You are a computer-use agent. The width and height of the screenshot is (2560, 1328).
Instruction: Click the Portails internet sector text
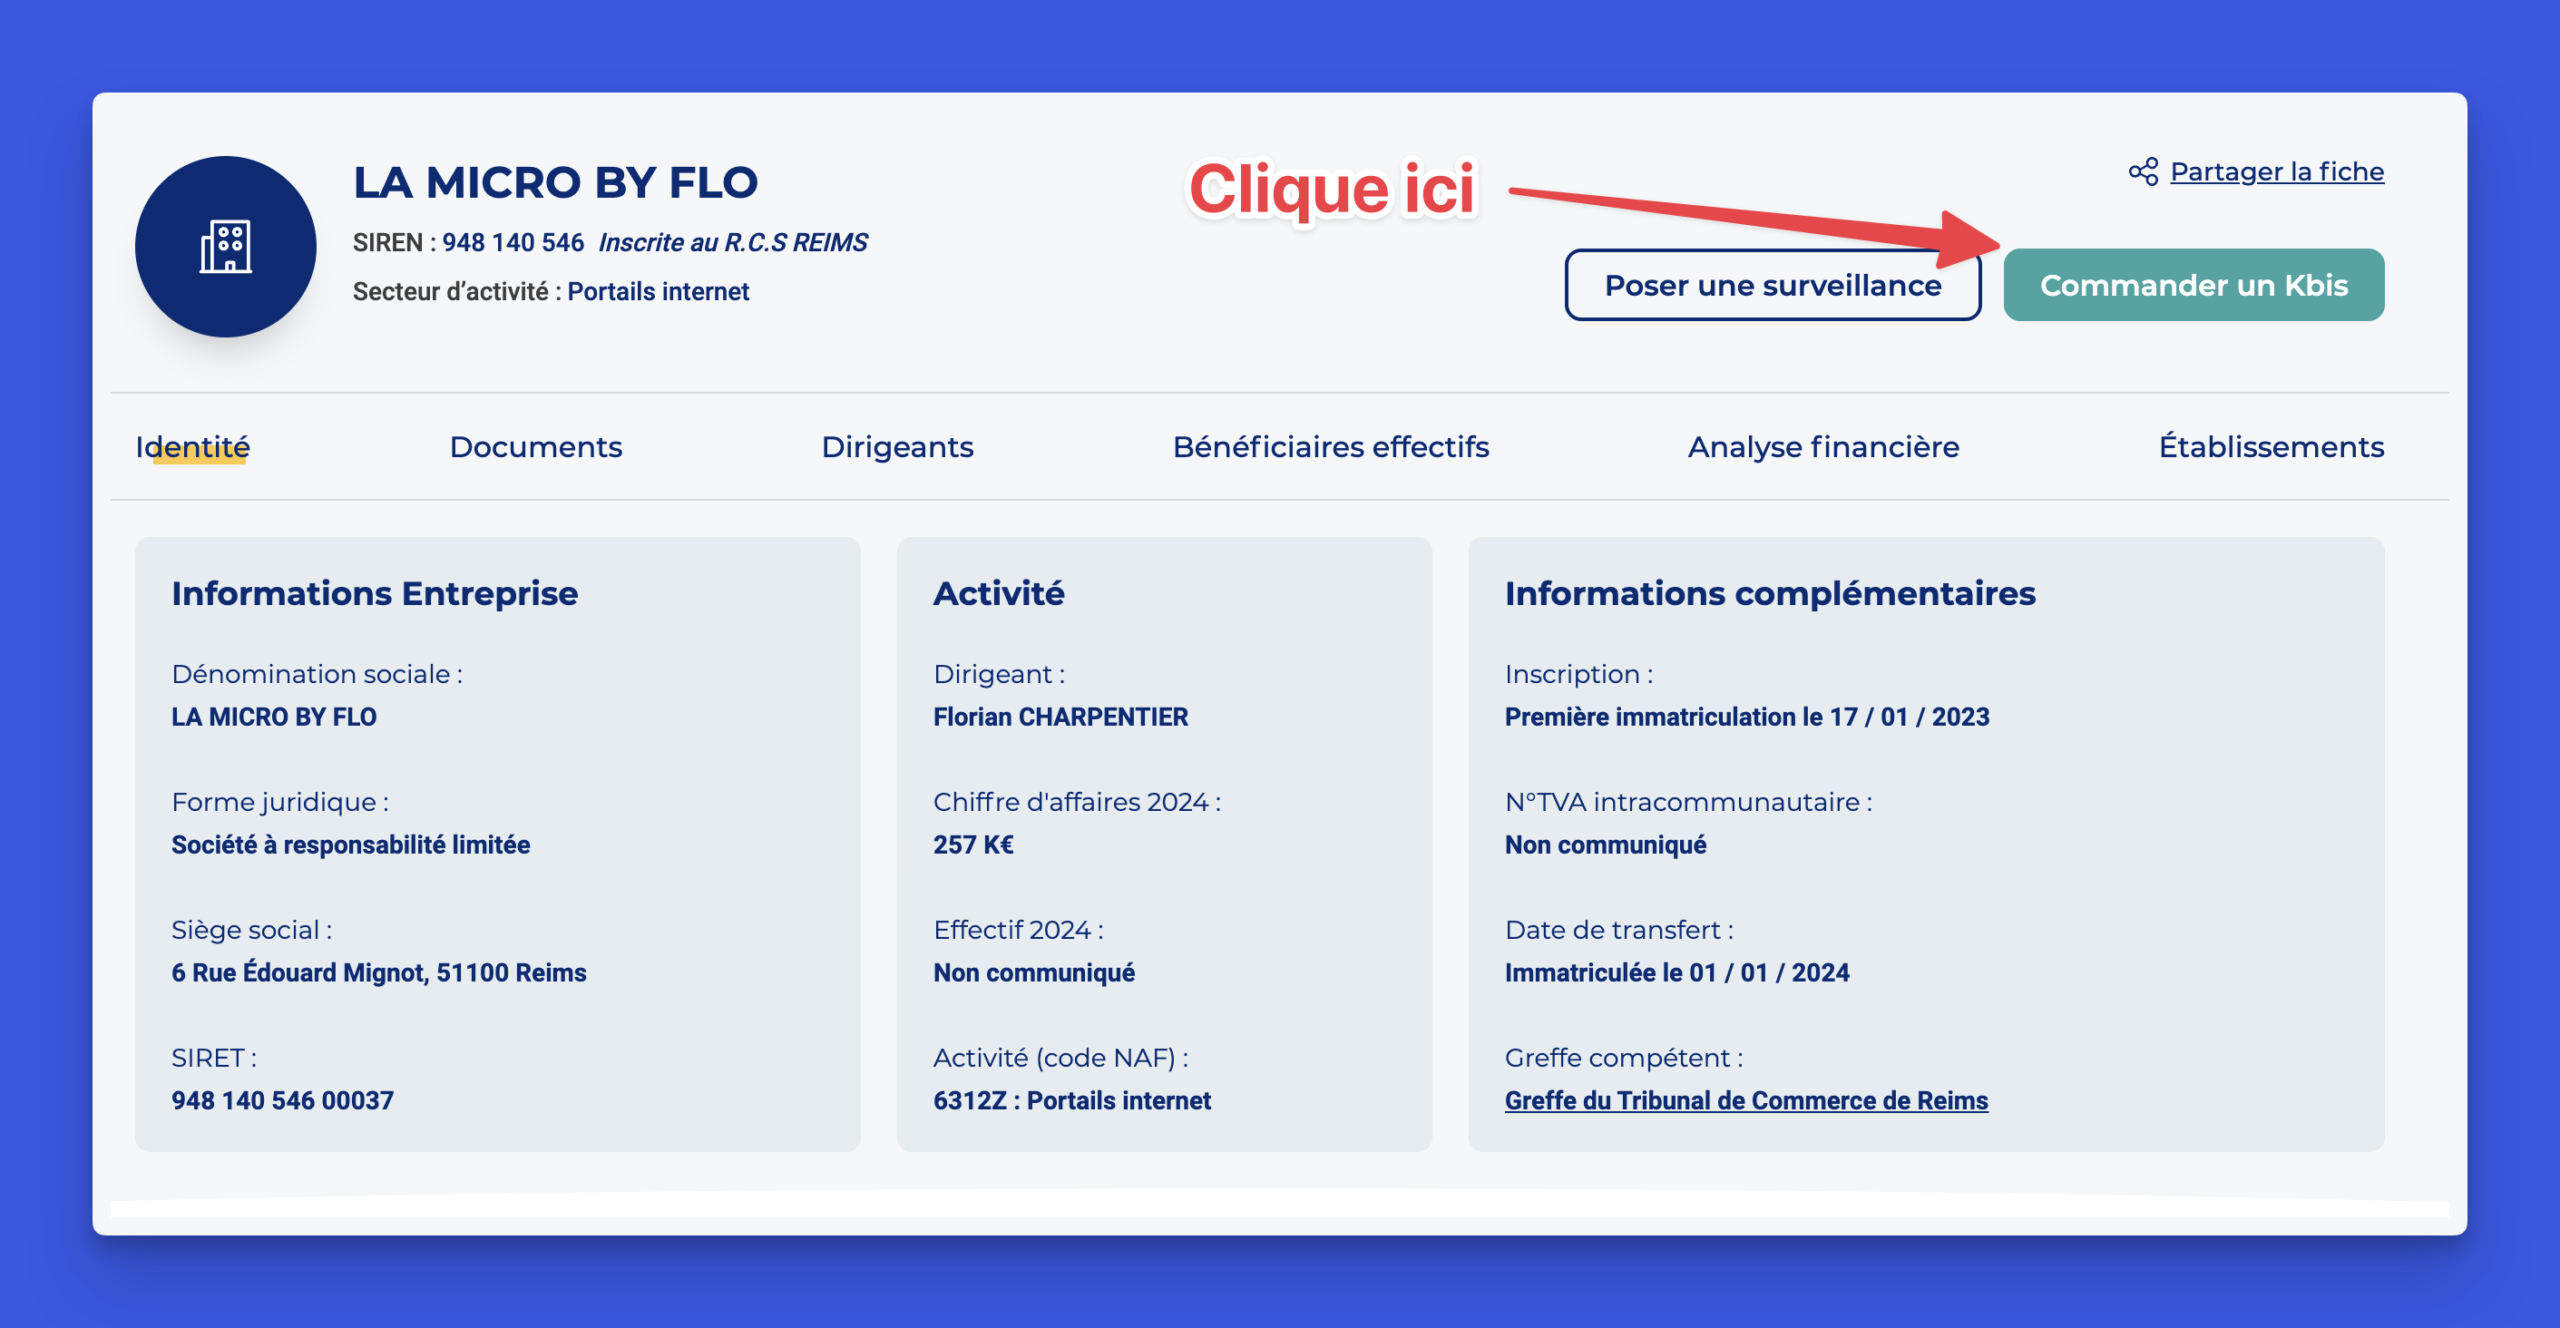coord(658,292)
